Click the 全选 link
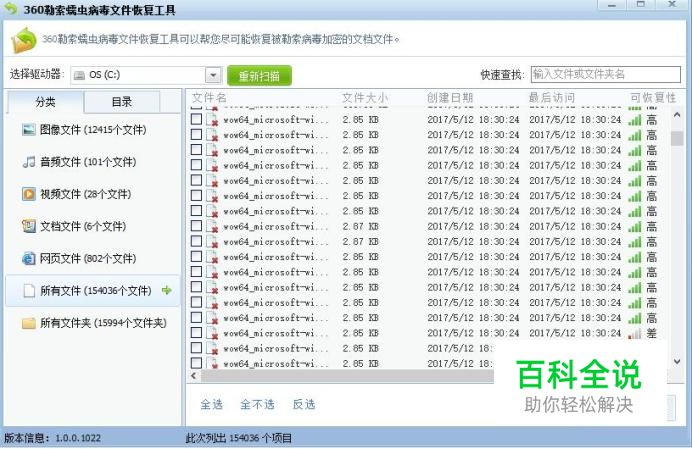 pyautogui.click(x=212, y=404)
